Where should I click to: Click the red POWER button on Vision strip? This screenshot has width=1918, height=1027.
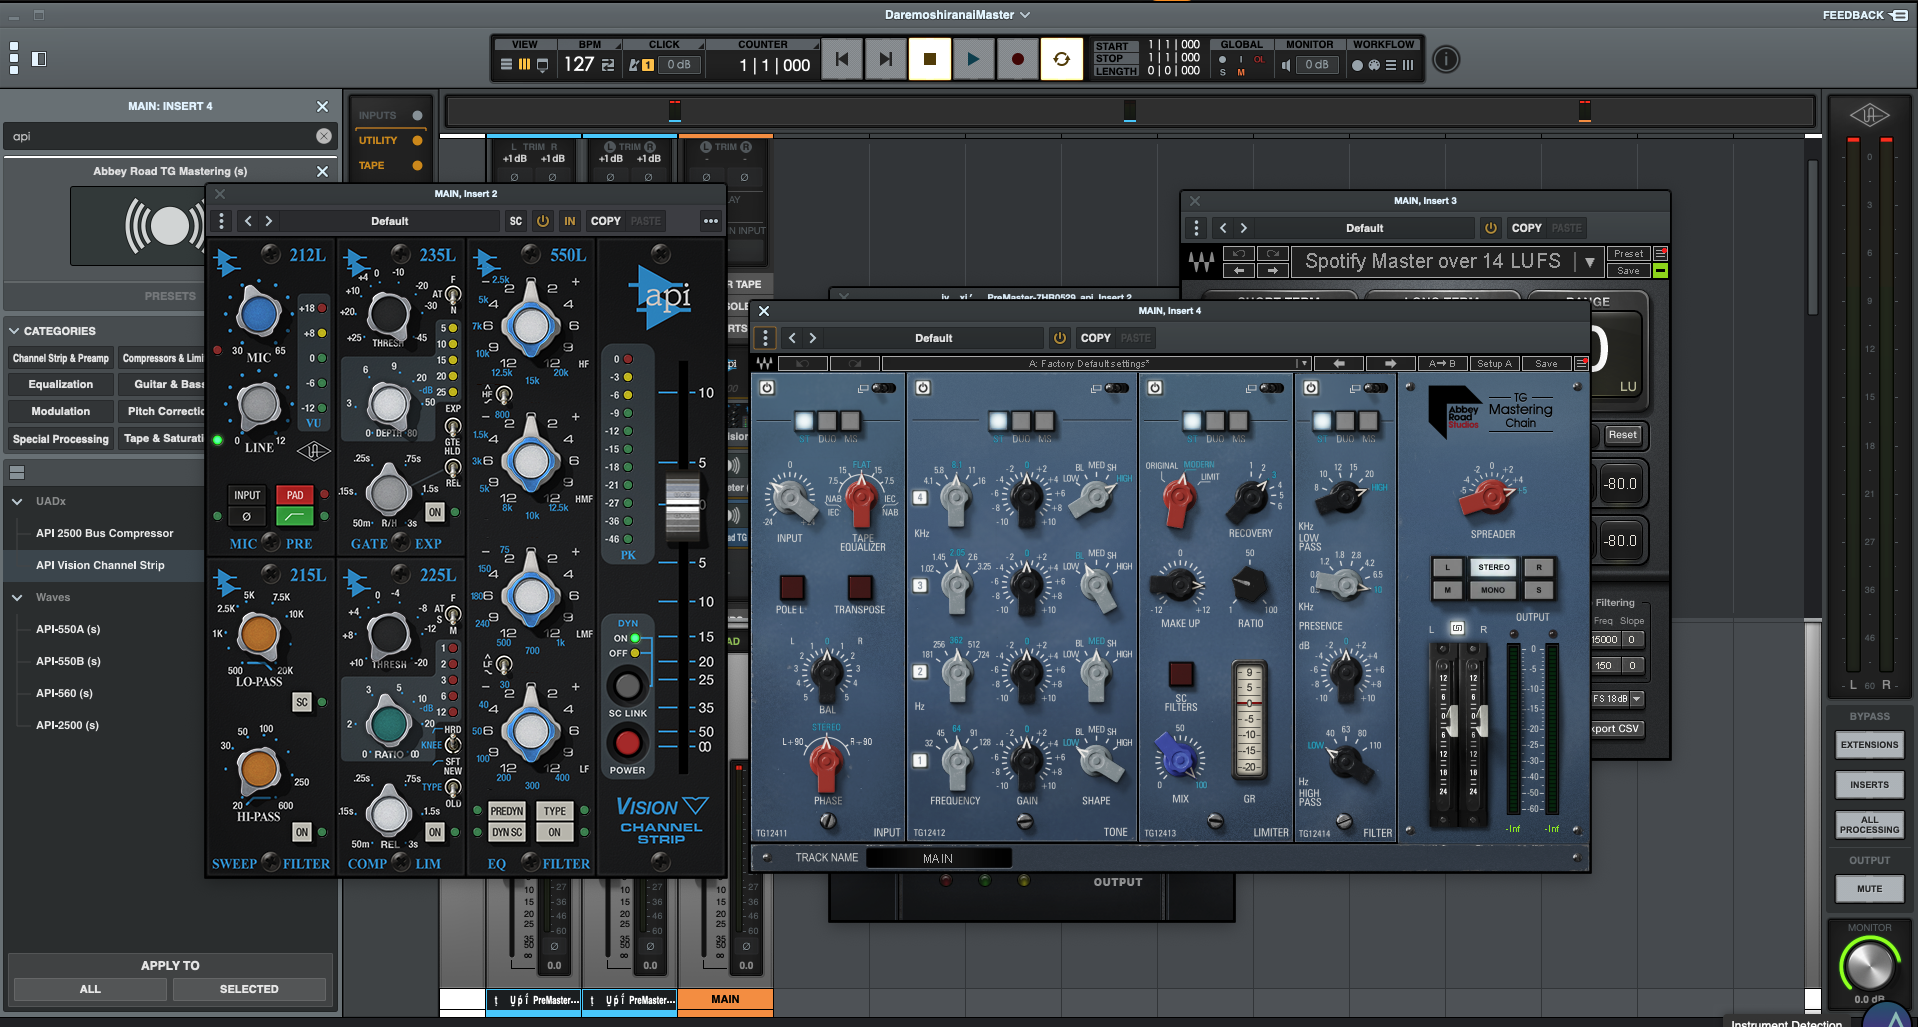click(x=627, y=743)
